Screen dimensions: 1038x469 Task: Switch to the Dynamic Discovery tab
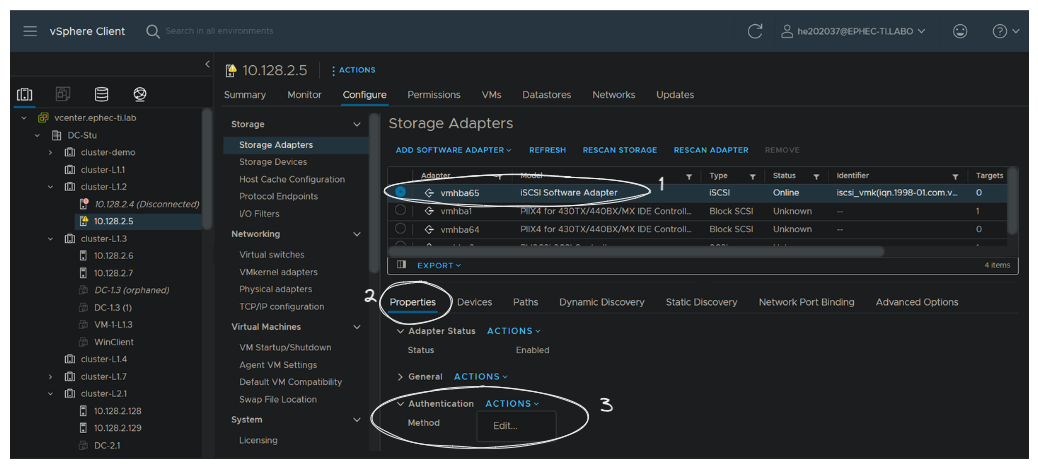(x=602, y=302)
